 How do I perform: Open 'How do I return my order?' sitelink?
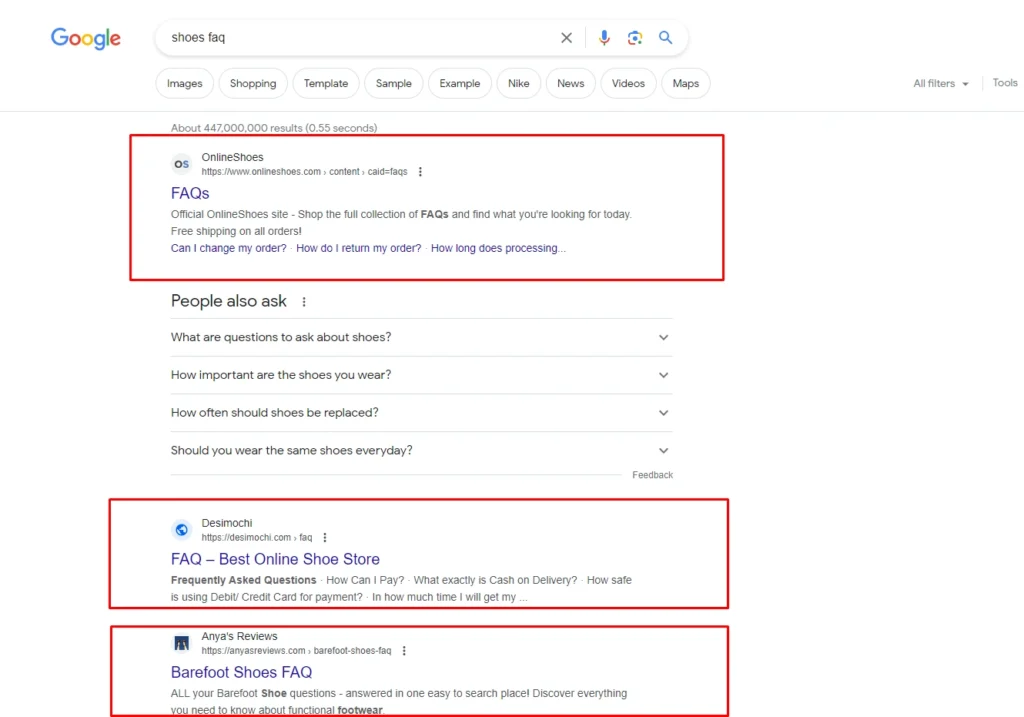[x=359, y=248]
